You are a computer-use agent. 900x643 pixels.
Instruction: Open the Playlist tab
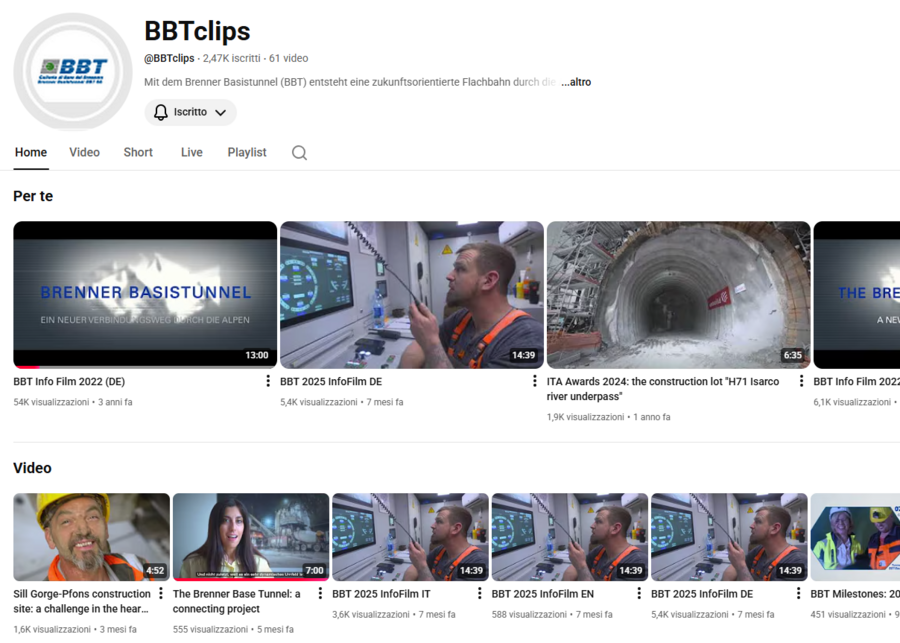[x=246, y=152]
